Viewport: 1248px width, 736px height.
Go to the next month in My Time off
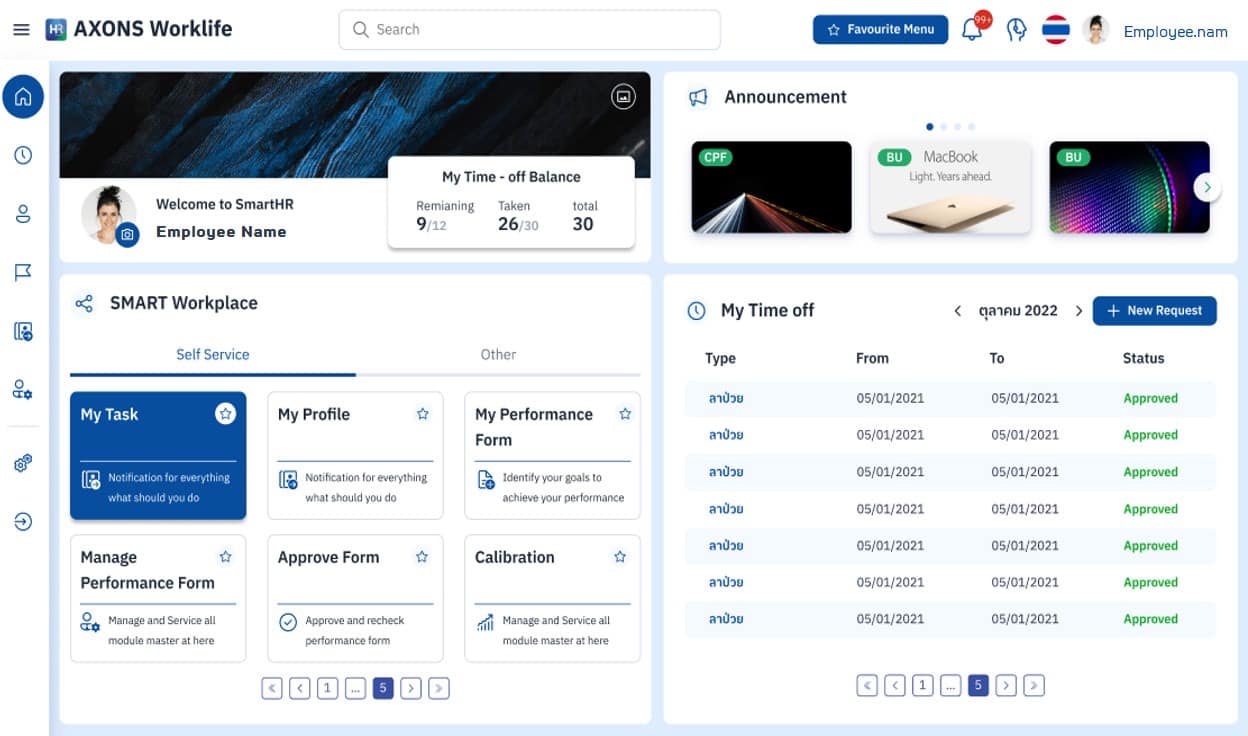point(1078,311)
